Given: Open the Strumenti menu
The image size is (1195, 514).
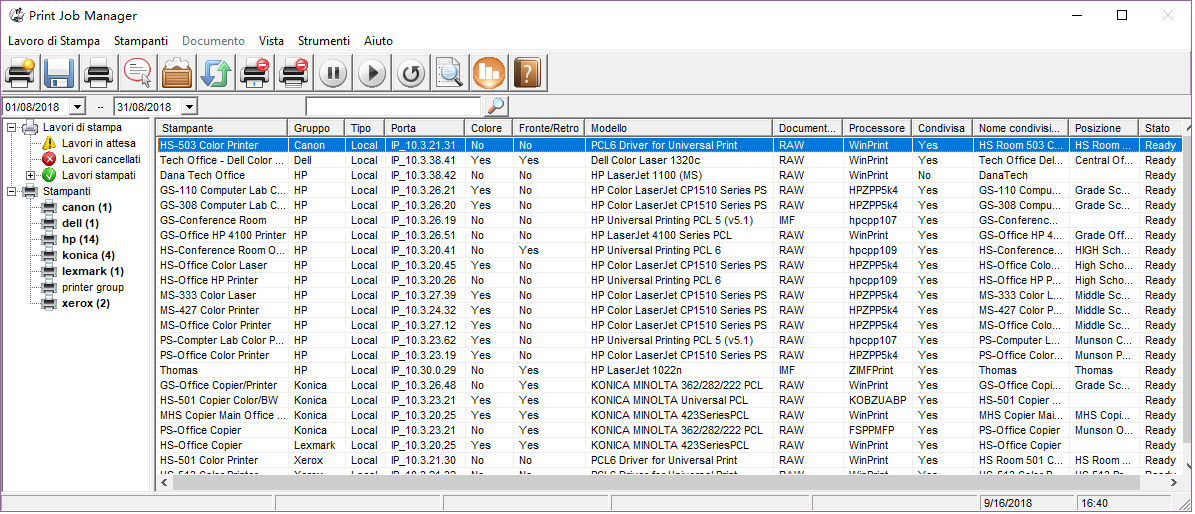Looking at the screenshot, I should [x=324, y=41].
